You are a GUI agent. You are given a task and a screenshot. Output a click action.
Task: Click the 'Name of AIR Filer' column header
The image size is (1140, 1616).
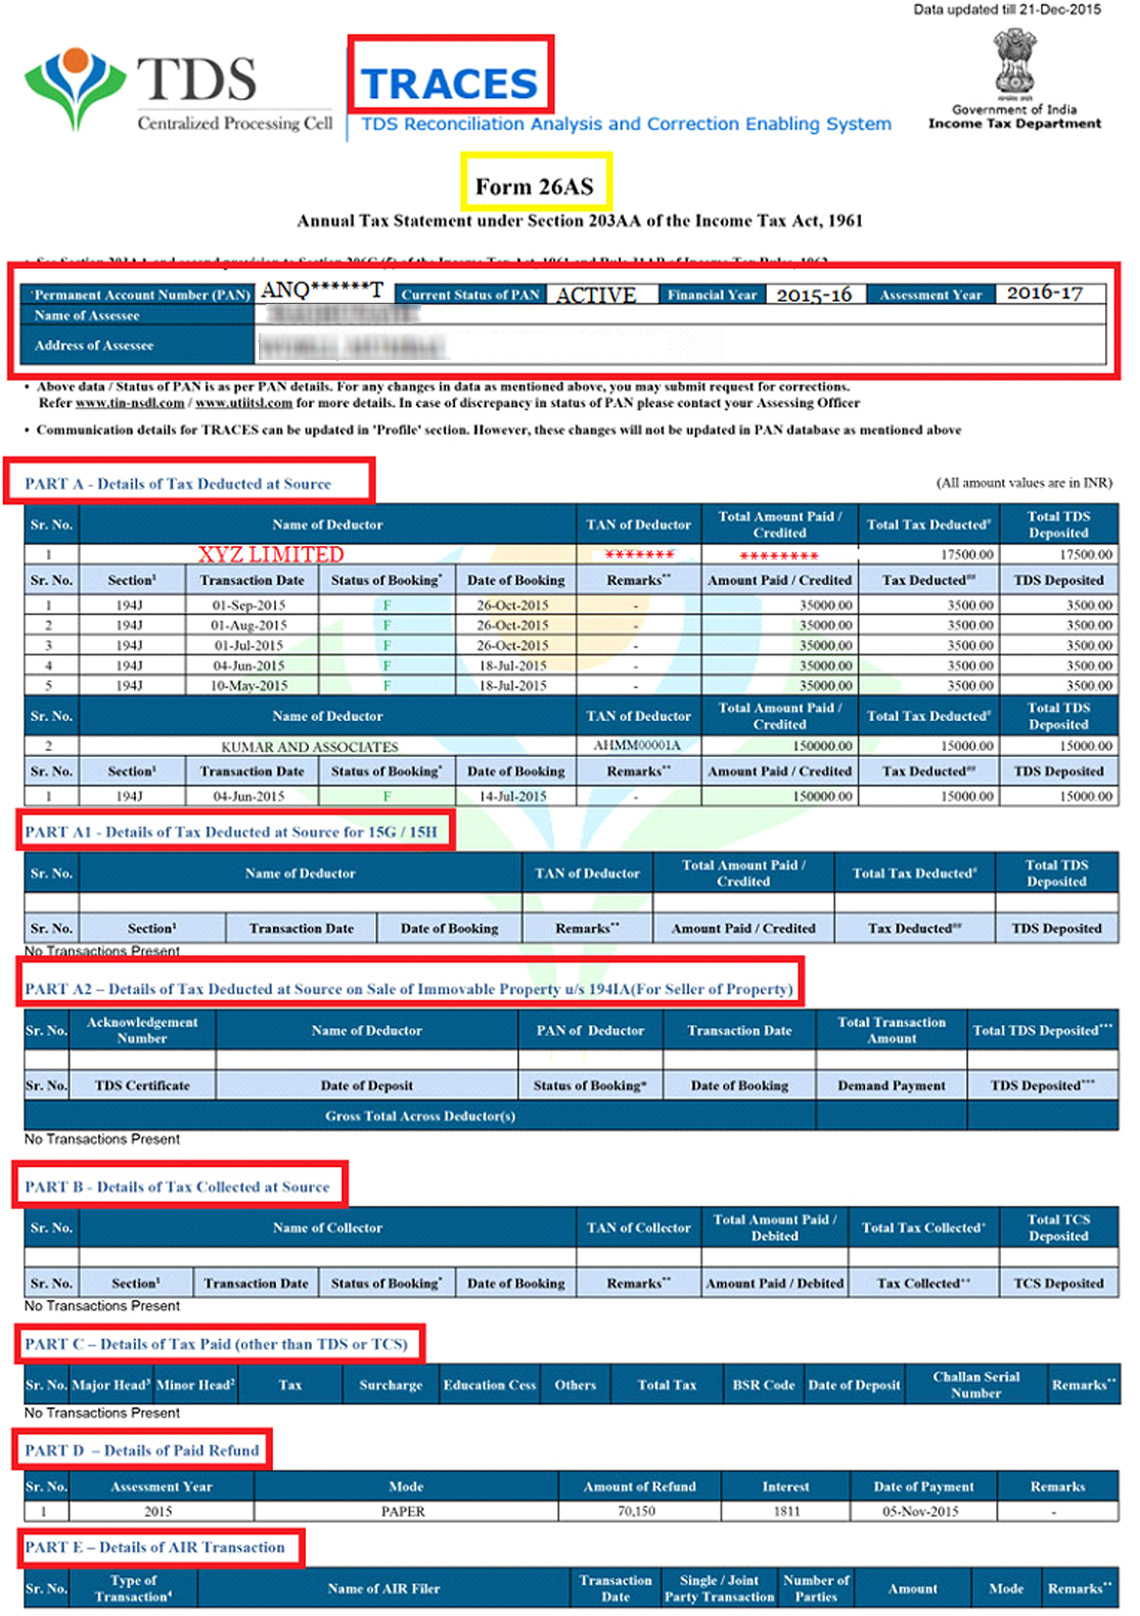tap(384, 1588)
